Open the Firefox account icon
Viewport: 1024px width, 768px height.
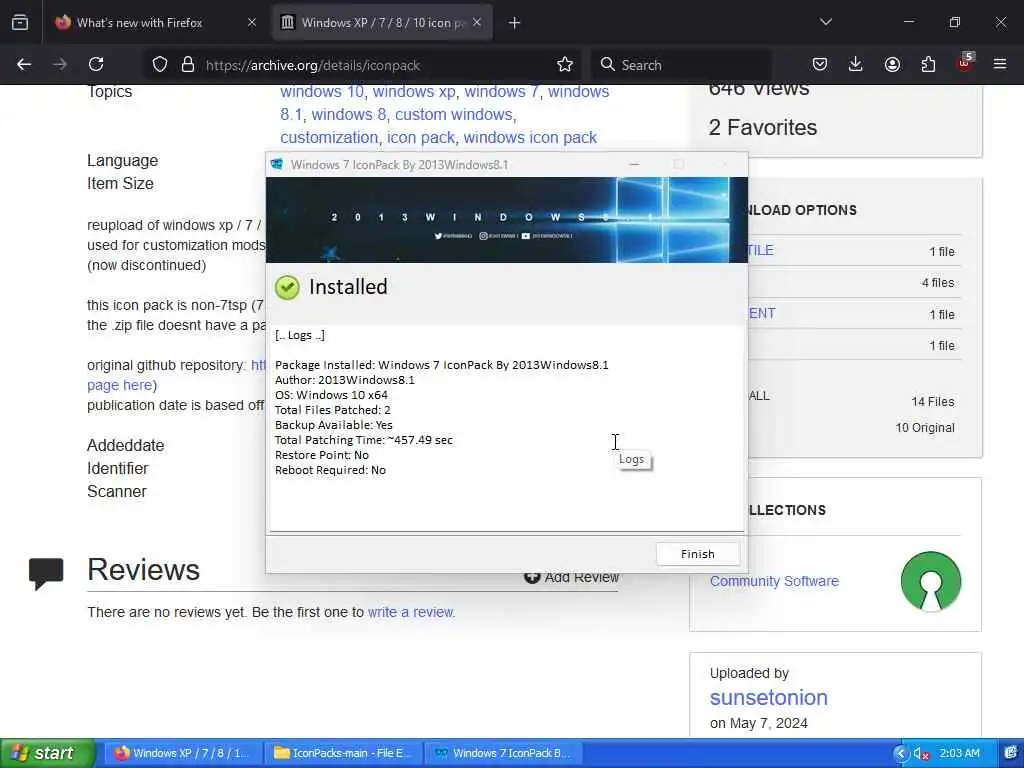(892, 64)
